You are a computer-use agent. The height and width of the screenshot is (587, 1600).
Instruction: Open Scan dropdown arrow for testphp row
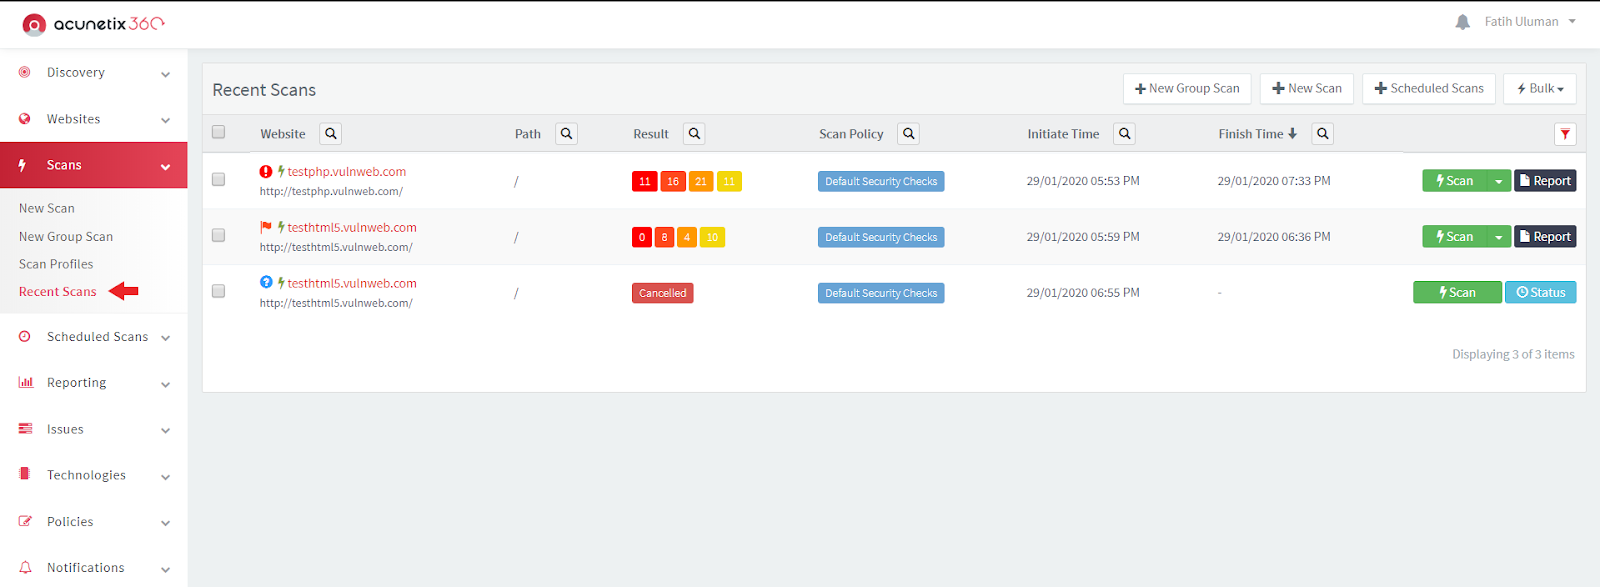[x=1498, y=181]
